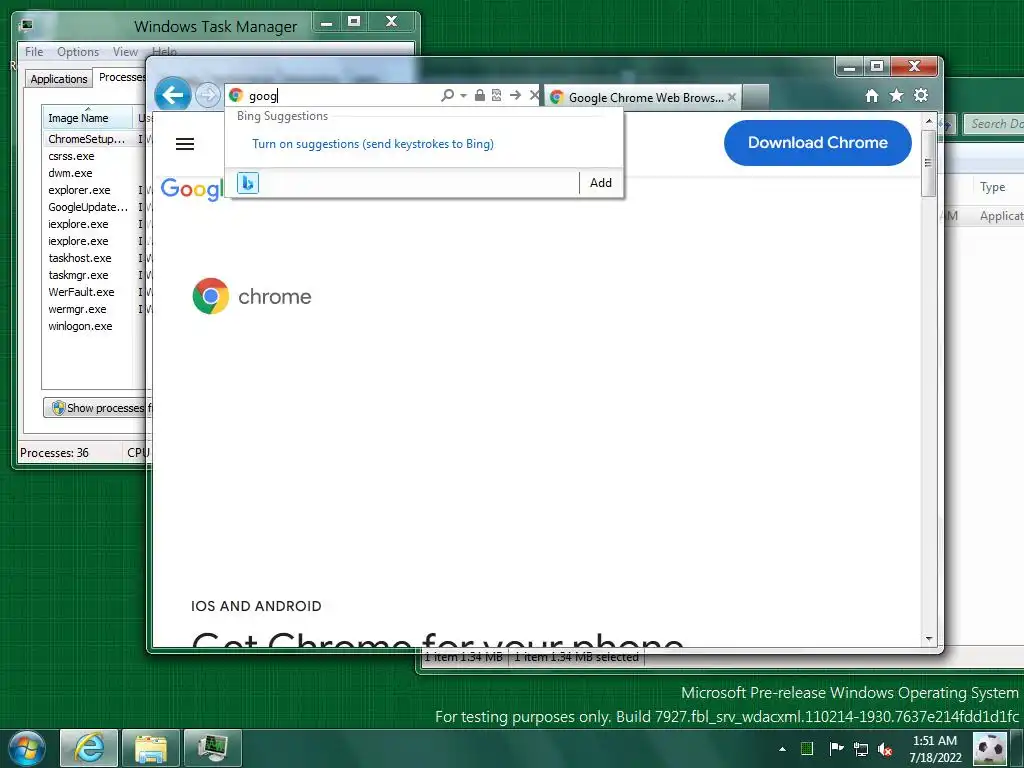Click the network tray icon
Image resolution: width=1024 pixels, height=768 pixels.
coord(861,749)
